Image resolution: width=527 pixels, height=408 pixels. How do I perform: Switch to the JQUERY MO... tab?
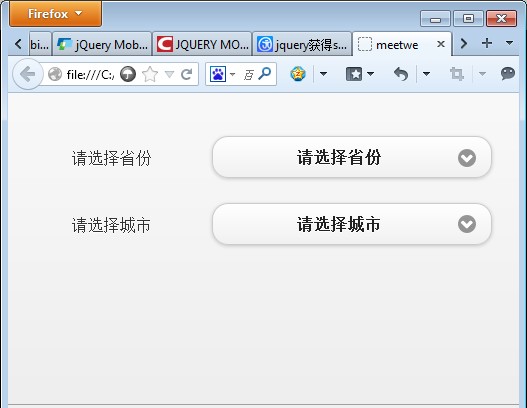point(202,44)
